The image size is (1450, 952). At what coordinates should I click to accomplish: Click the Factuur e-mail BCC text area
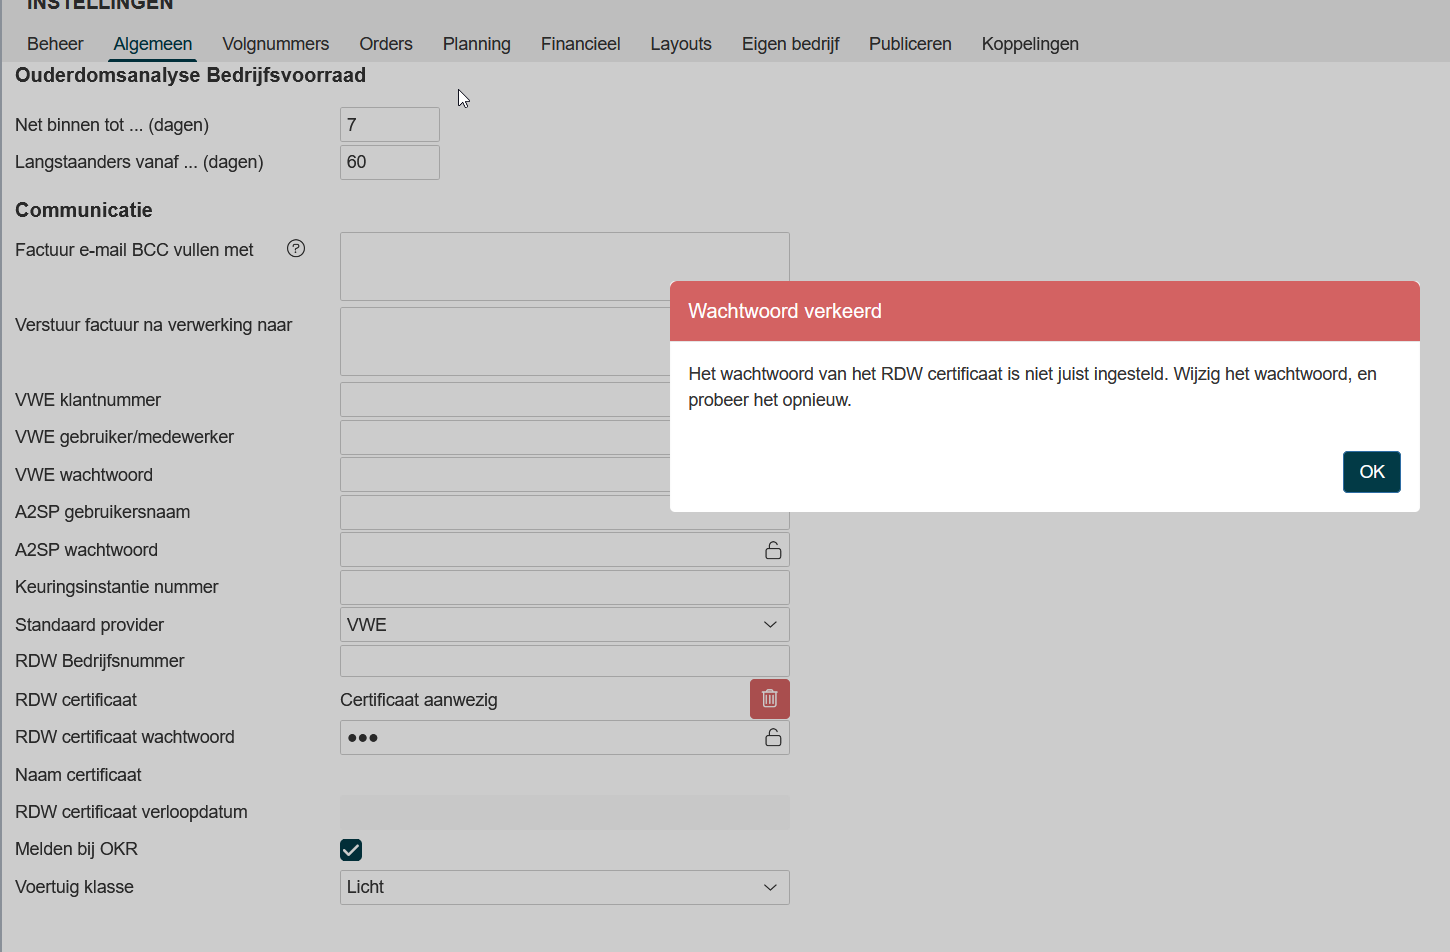pos(500,265)
